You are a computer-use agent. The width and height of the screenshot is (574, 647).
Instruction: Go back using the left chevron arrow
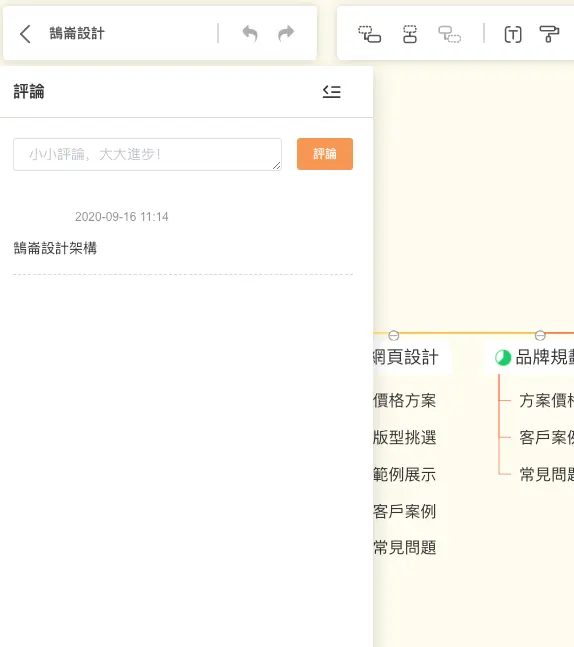[x=25, y=34]
